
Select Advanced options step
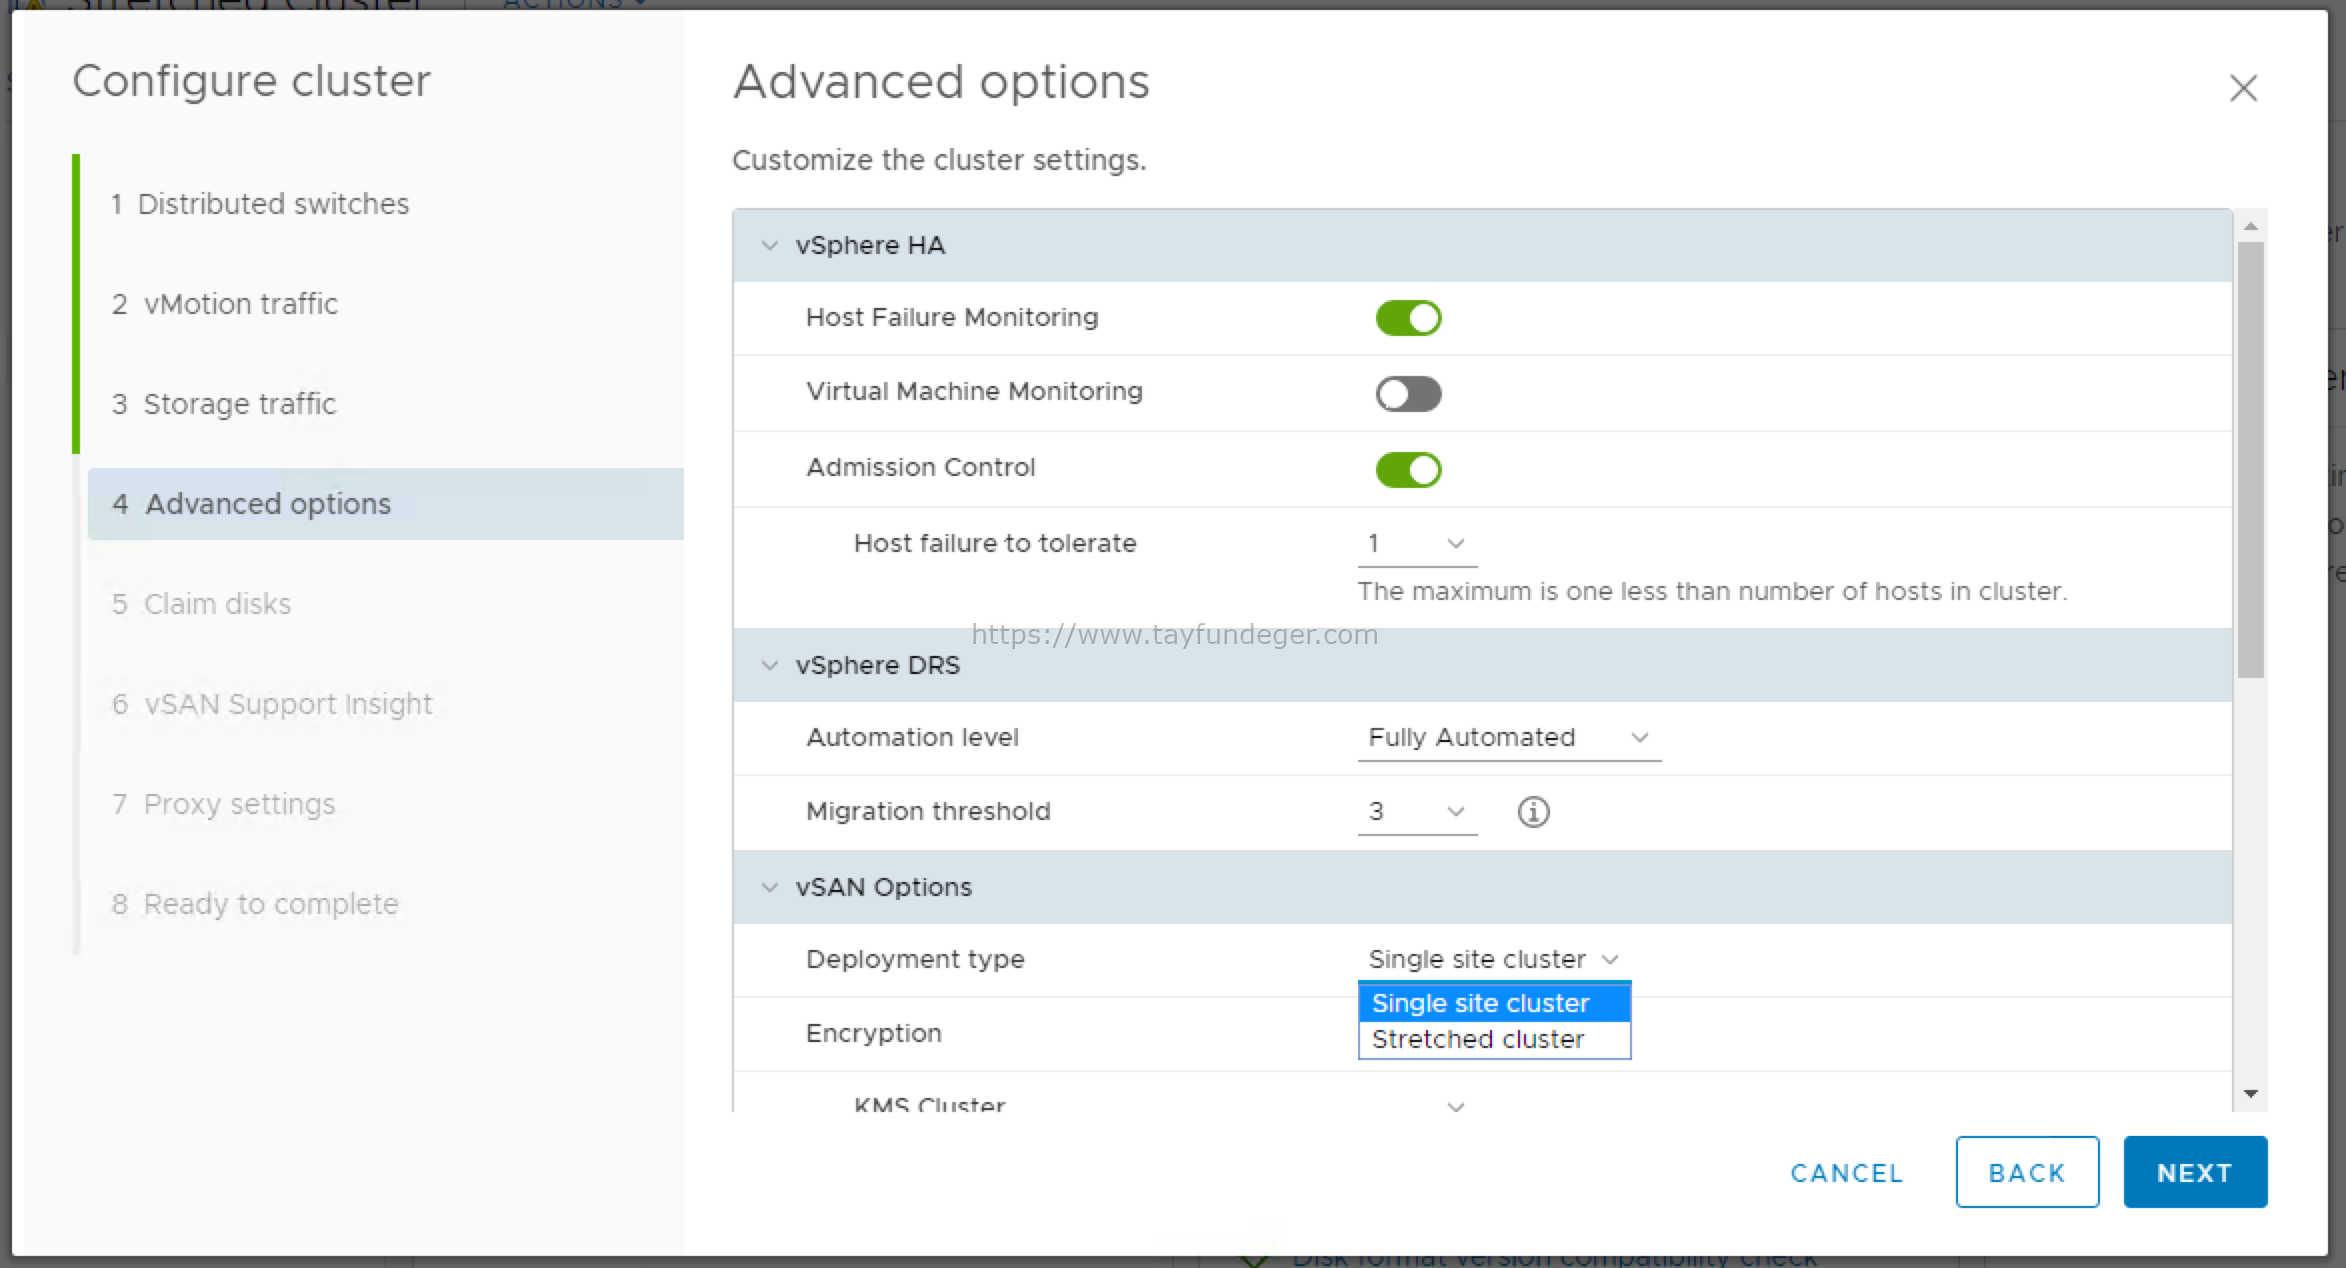(x=386, y=504)
